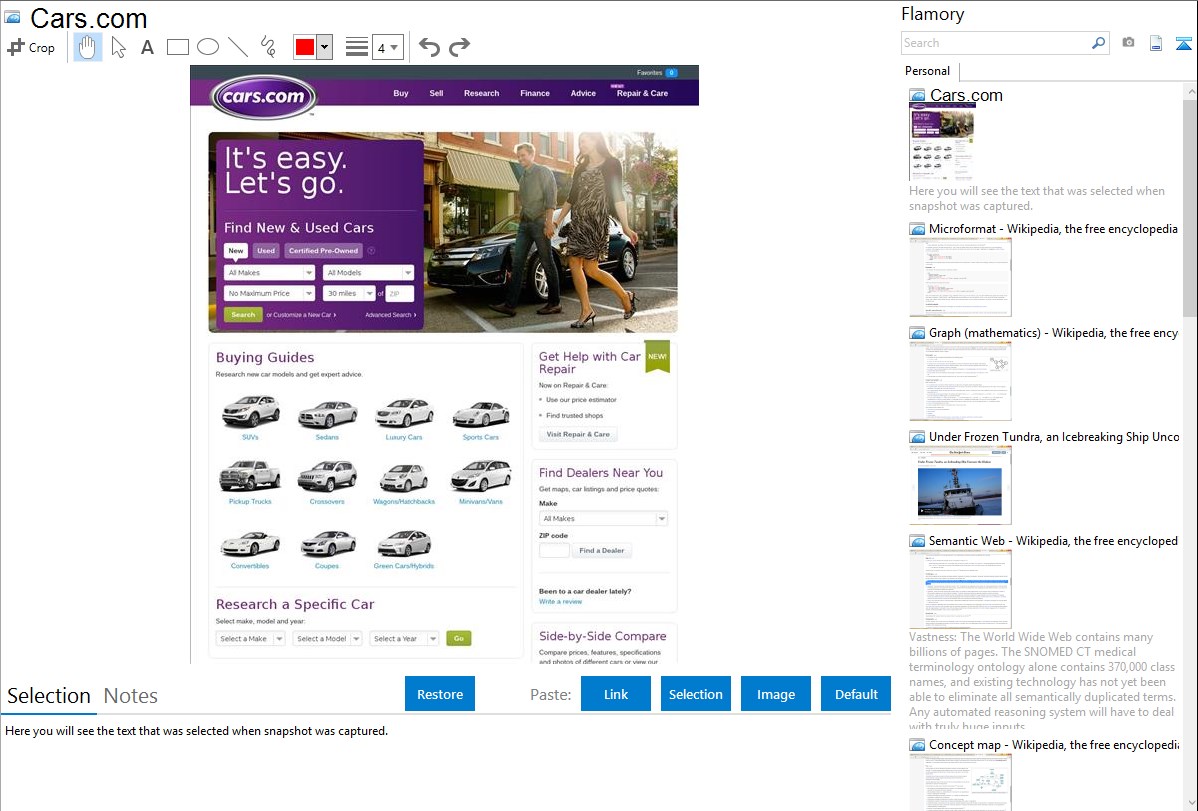Undo the last annotation
Image resolution: width=1198 pixels, height=811 pixels.
click(x=429, y=47)
